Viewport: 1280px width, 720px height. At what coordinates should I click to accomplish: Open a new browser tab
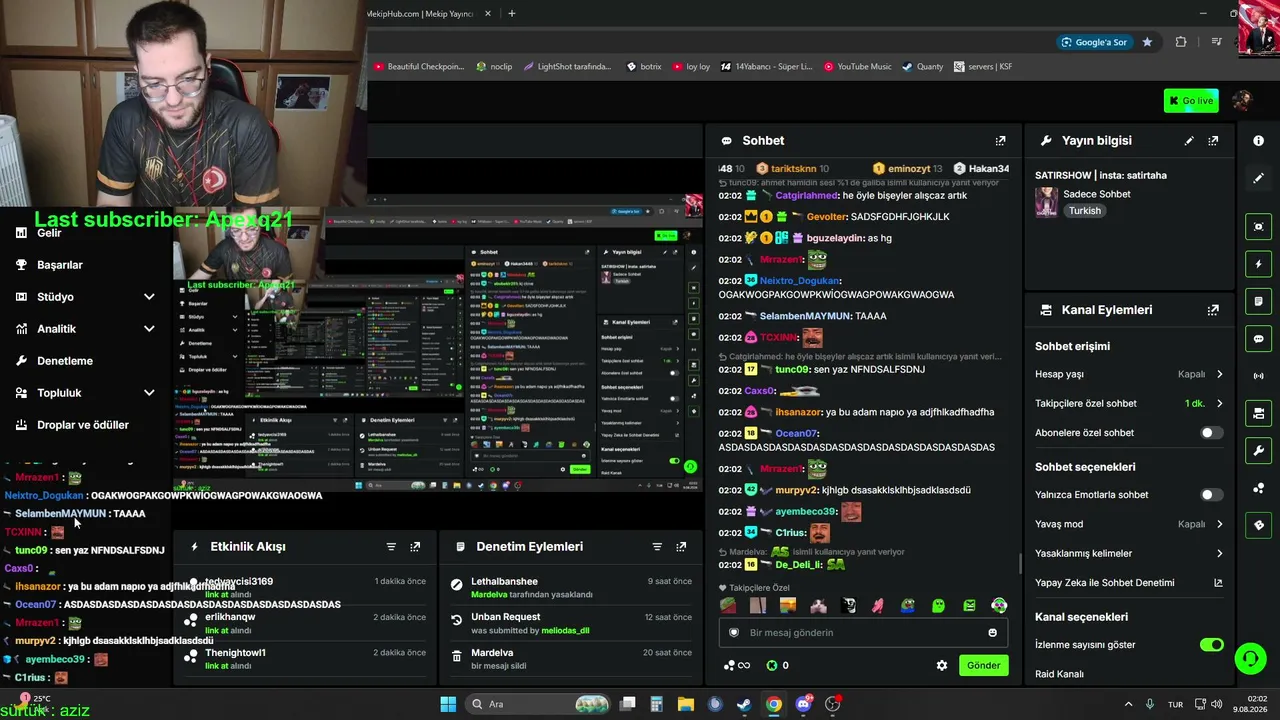click(512, 14)
